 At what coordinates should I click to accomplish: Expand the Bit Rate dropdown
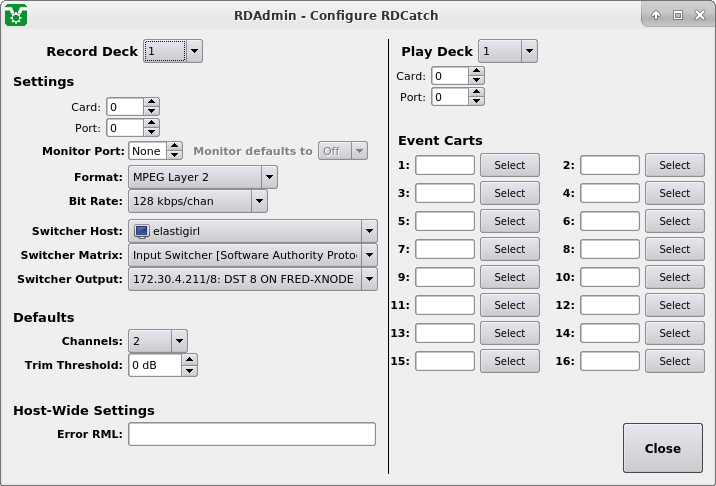click(198, 201)
